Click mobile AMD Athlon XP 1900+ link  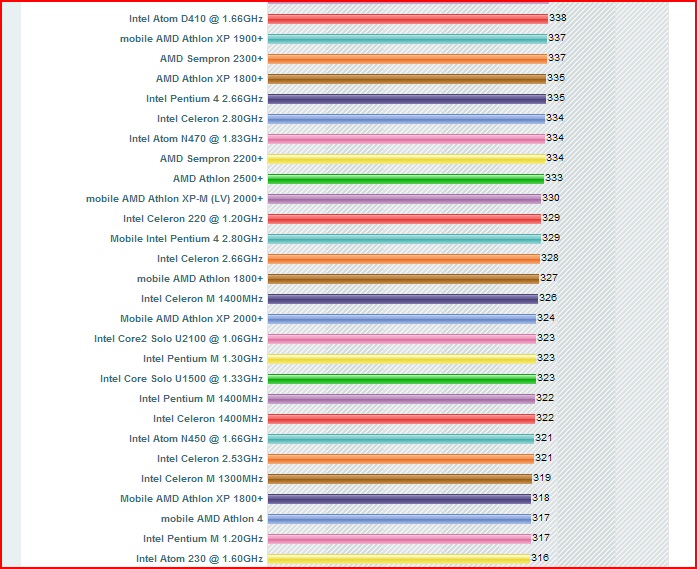192,39
